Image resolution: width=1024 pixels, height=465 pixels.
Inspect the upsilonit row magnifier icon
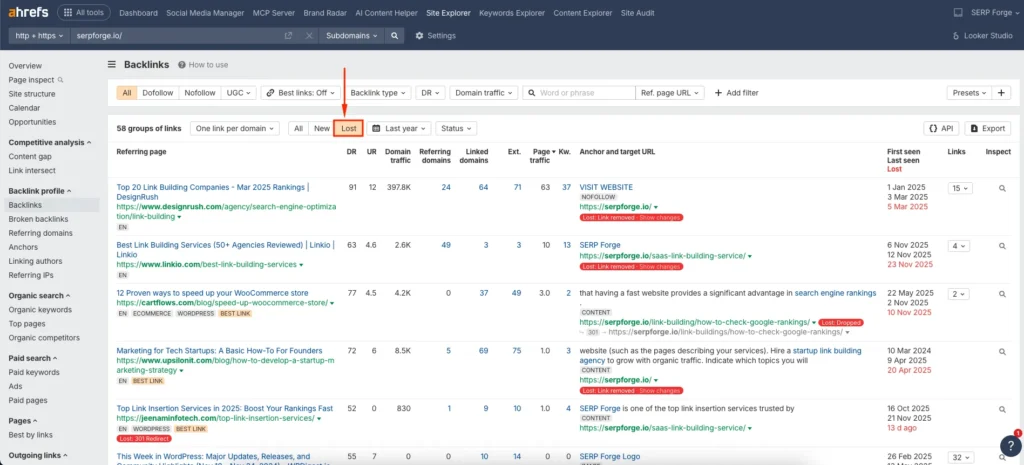(1002, 352)
